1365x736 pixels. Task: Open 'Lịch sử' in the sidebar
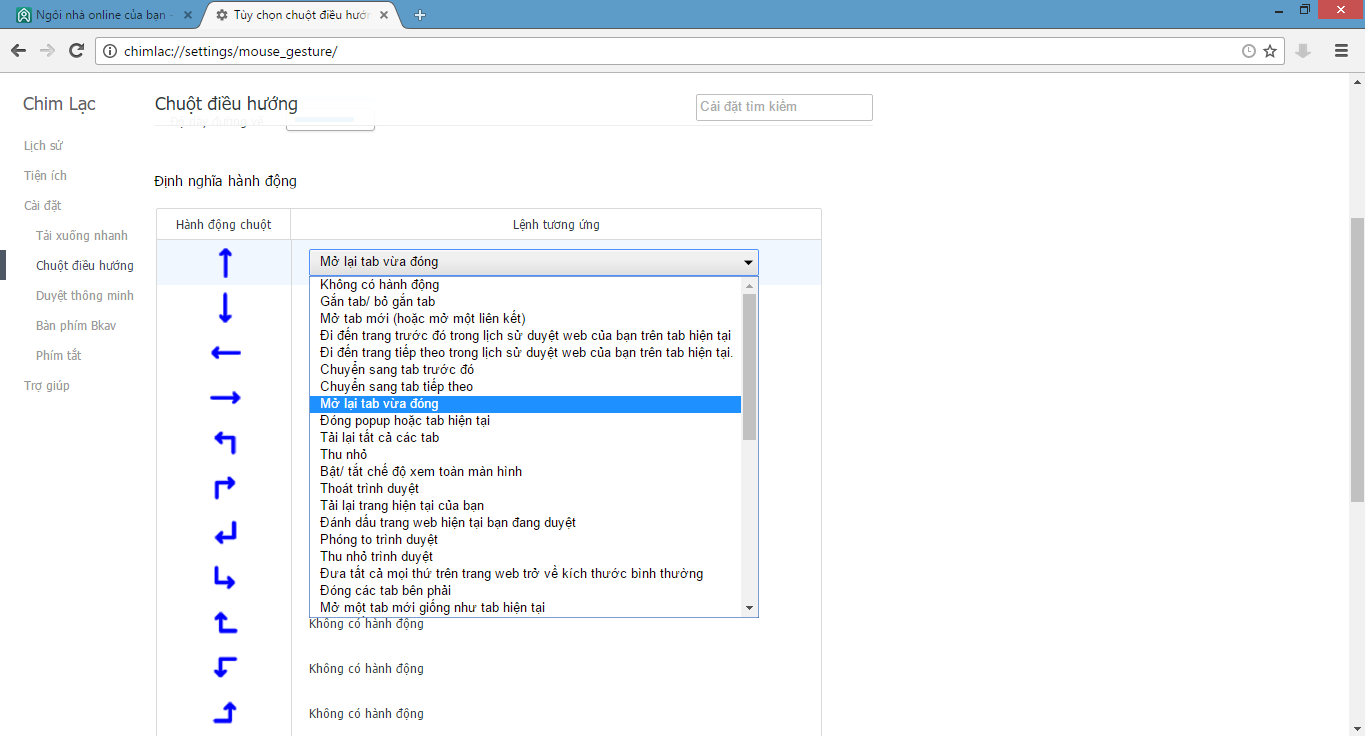pyautogui.click(x=44, y=146)
